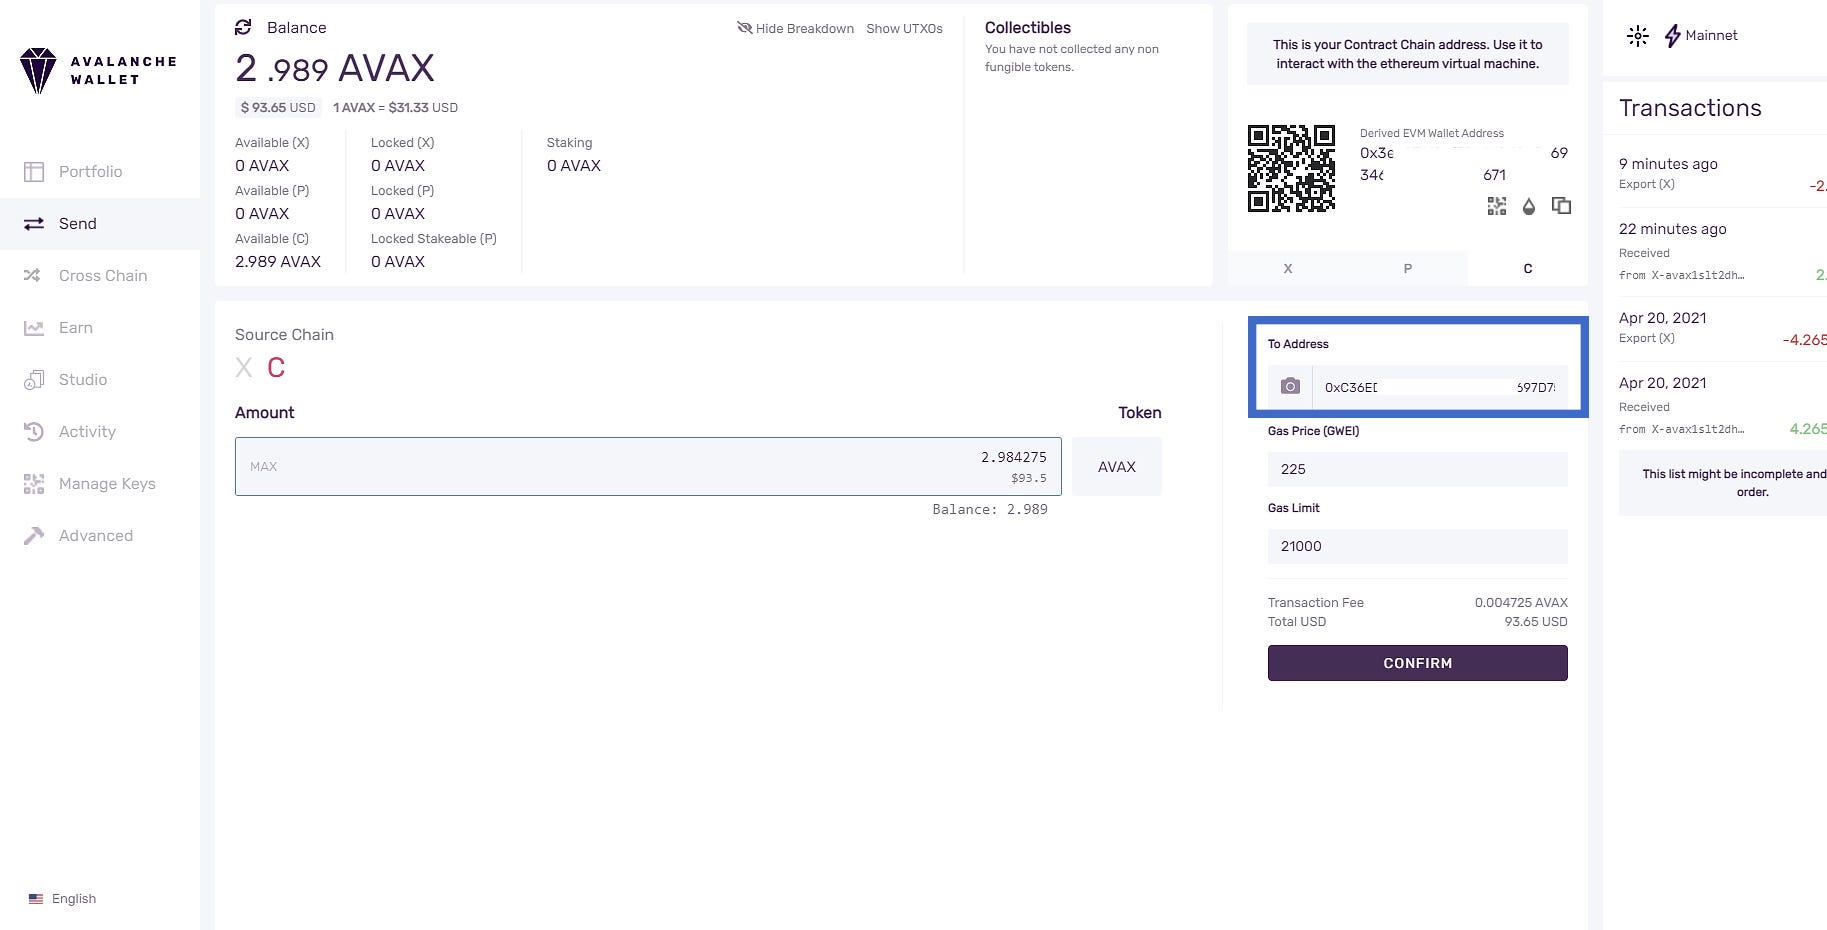Click the refresh icon beside Balance

[x=243, y=27]
